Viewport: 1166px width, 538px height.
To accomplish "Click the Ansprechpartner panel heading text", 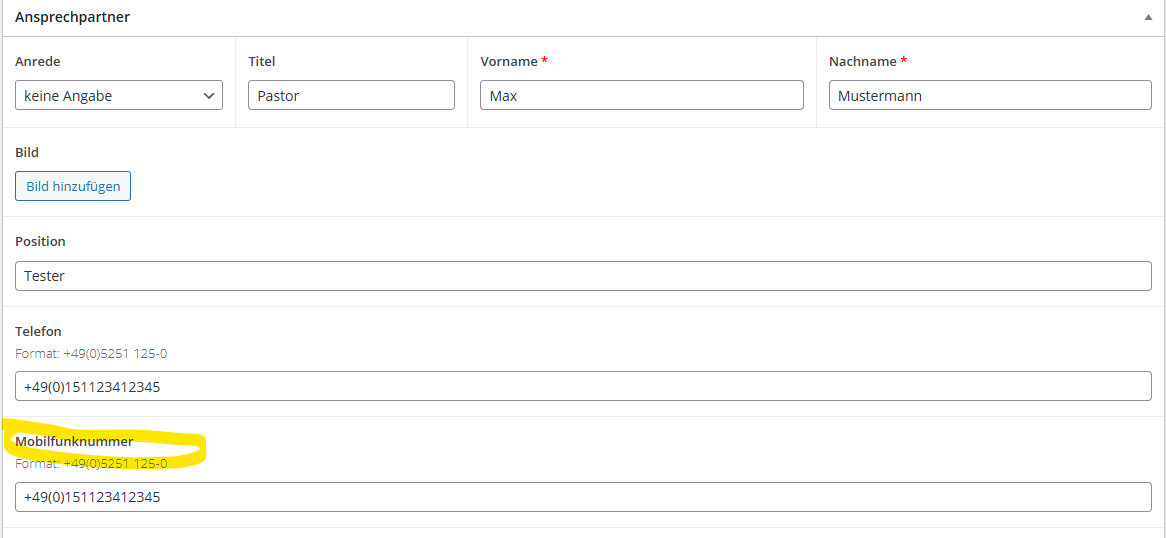I will coord(72,17).
